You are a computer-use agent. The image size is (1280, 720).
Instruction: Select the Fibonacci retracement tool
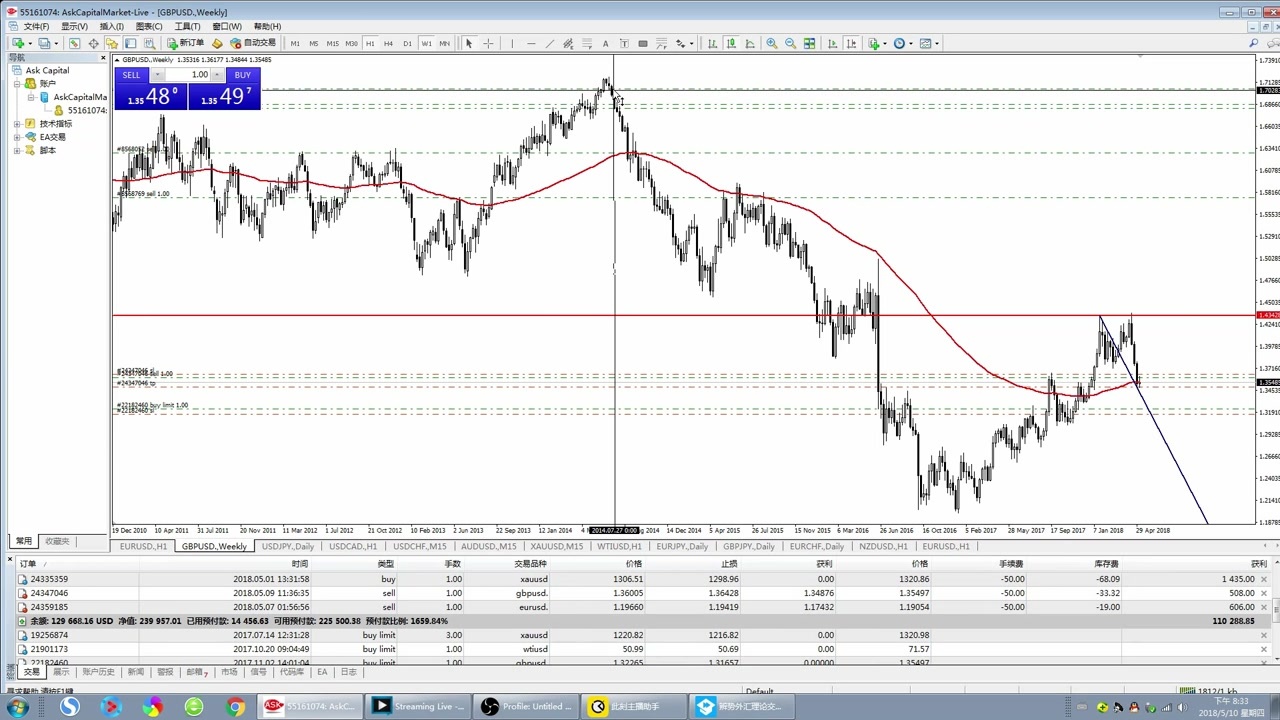pos(587,43)
